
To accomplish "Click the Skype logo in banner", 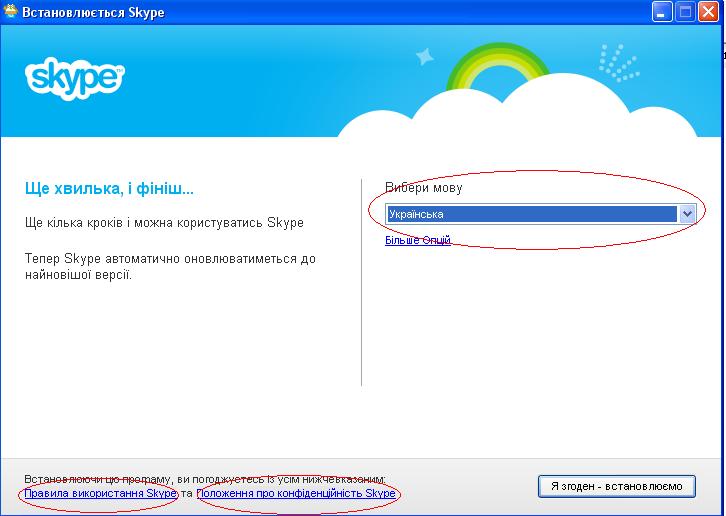I will point(75,78).
